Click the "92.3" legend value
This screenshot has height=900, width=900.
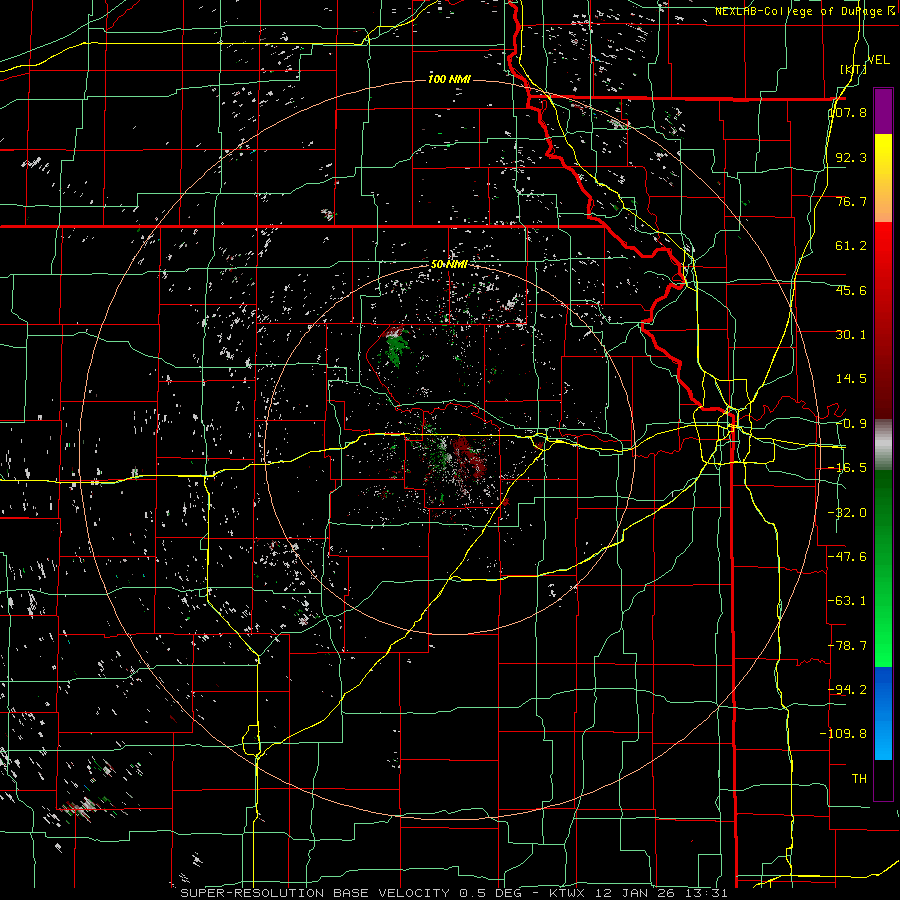pos(851,157)
